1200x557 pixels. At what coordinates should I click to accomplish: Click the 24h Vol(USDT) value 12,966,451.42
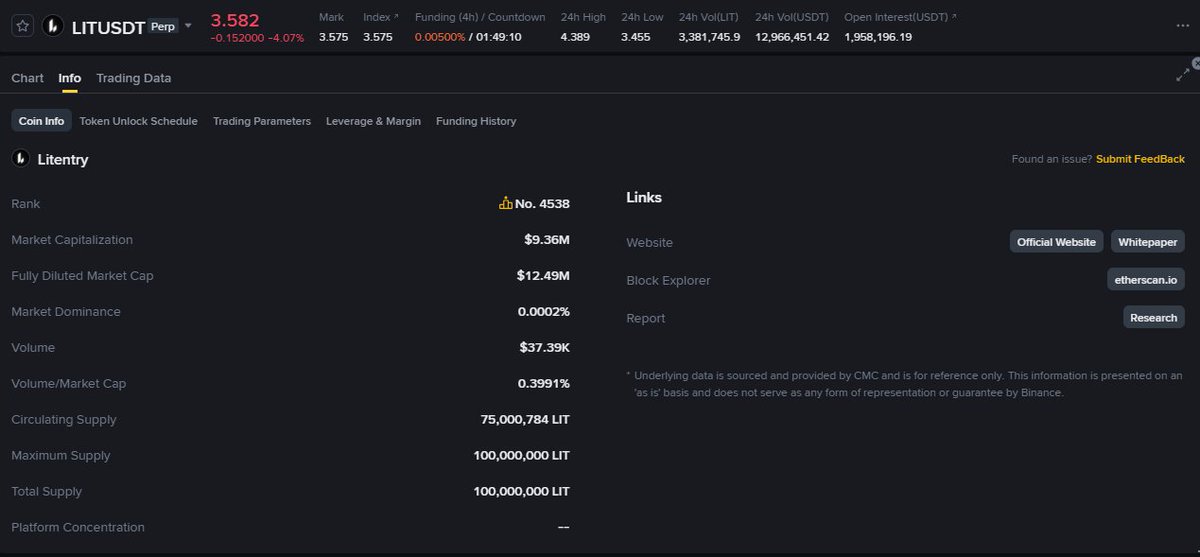(x=792, y=37)
